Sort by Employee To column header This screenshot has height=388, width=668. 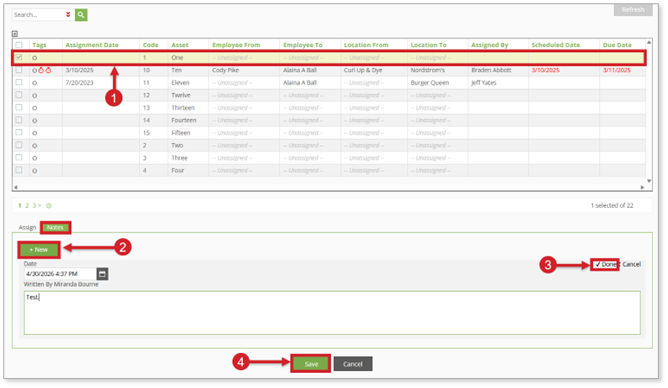(303, 45)
